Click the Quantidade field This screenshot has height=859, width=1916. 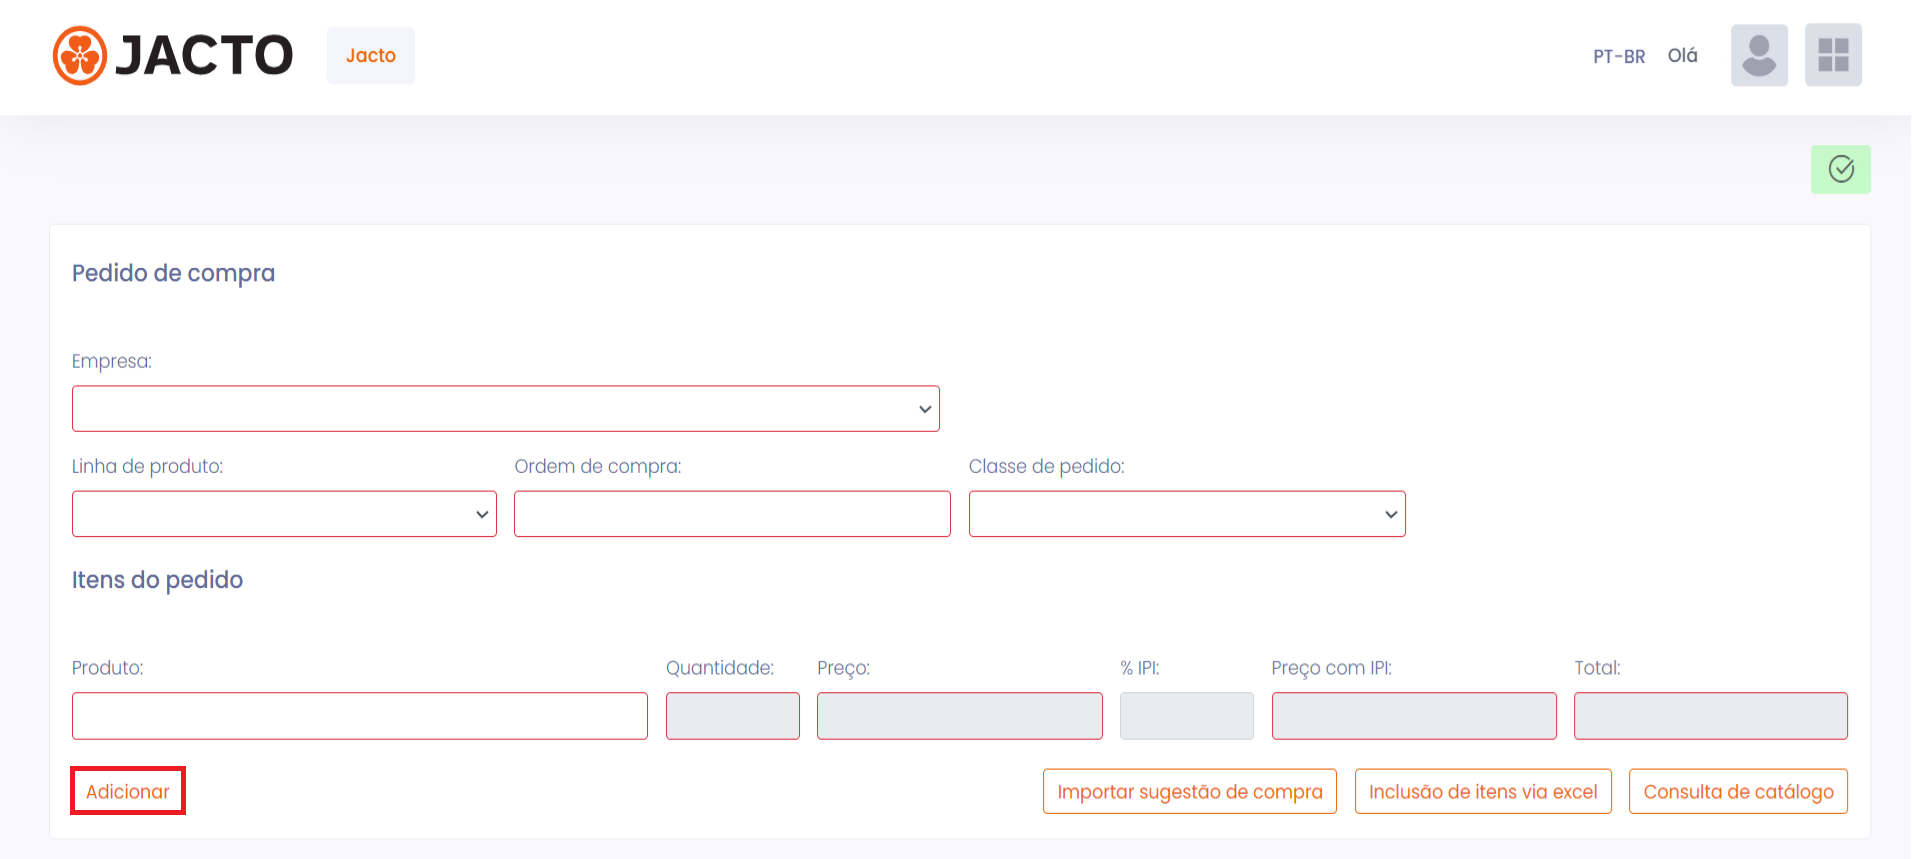[x=733, y=716]
